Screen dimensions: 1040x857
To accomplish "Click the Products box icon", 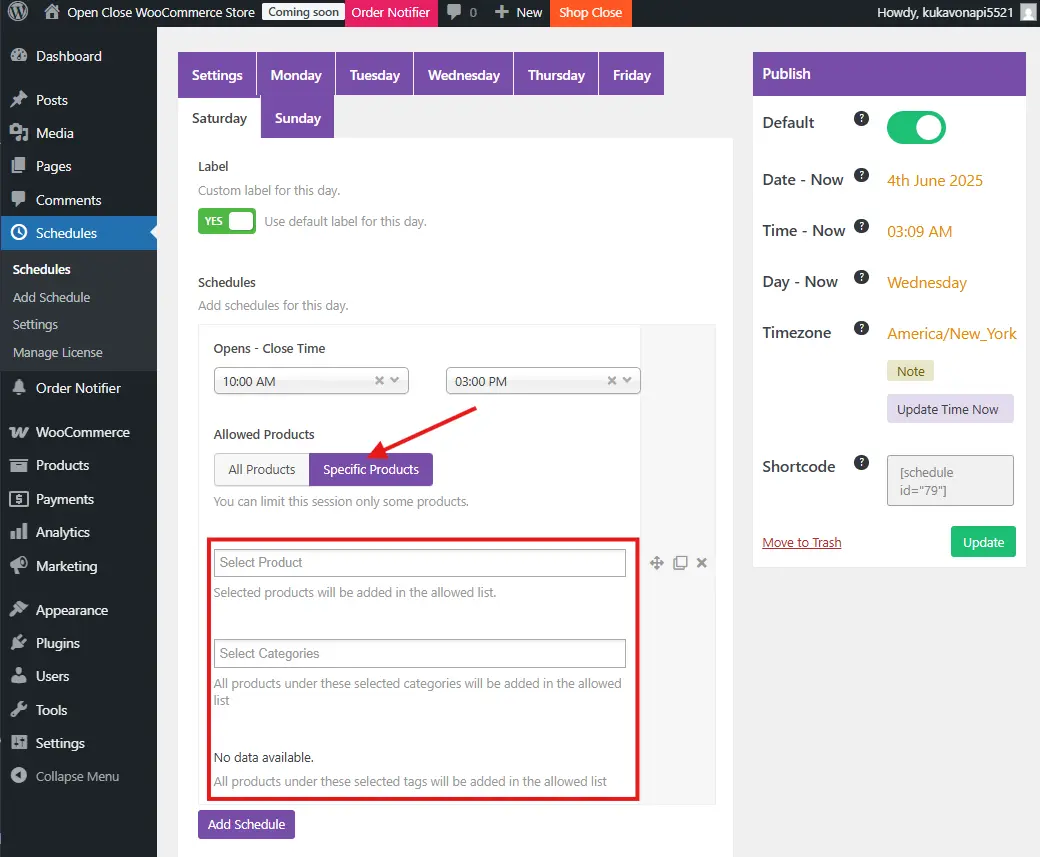I will point(19,465).
